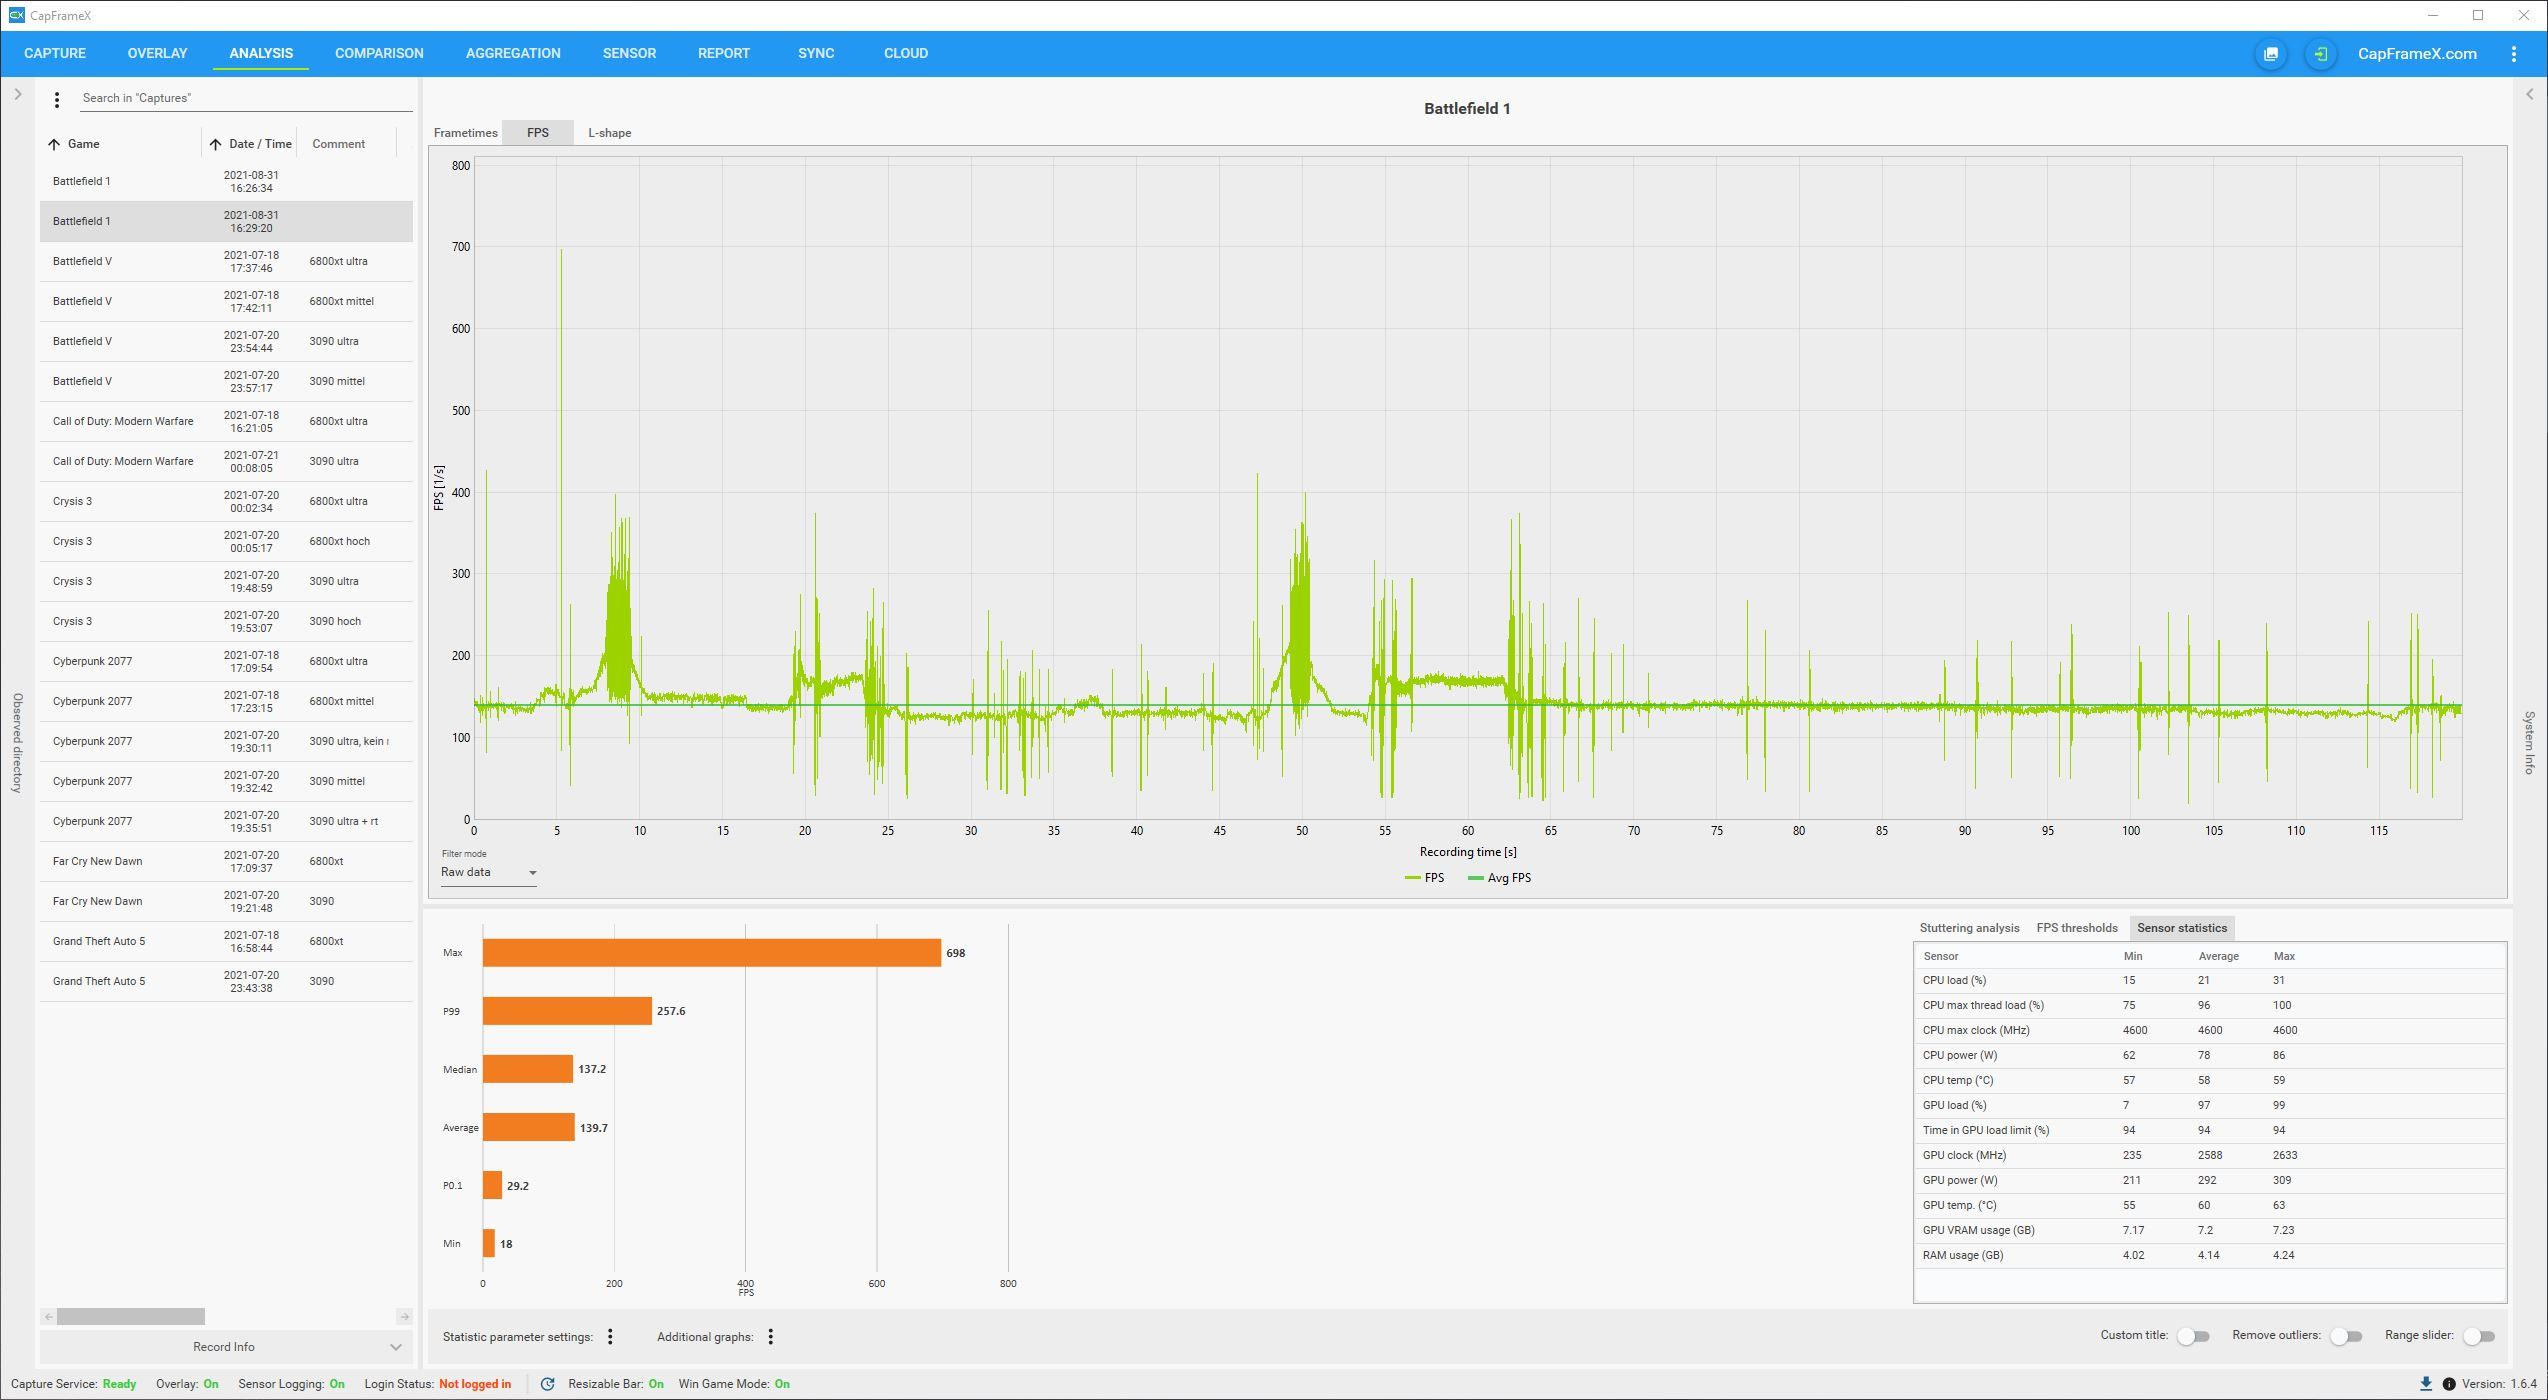Click the RAM usage (GB) sensor row

point(2210,1255)
